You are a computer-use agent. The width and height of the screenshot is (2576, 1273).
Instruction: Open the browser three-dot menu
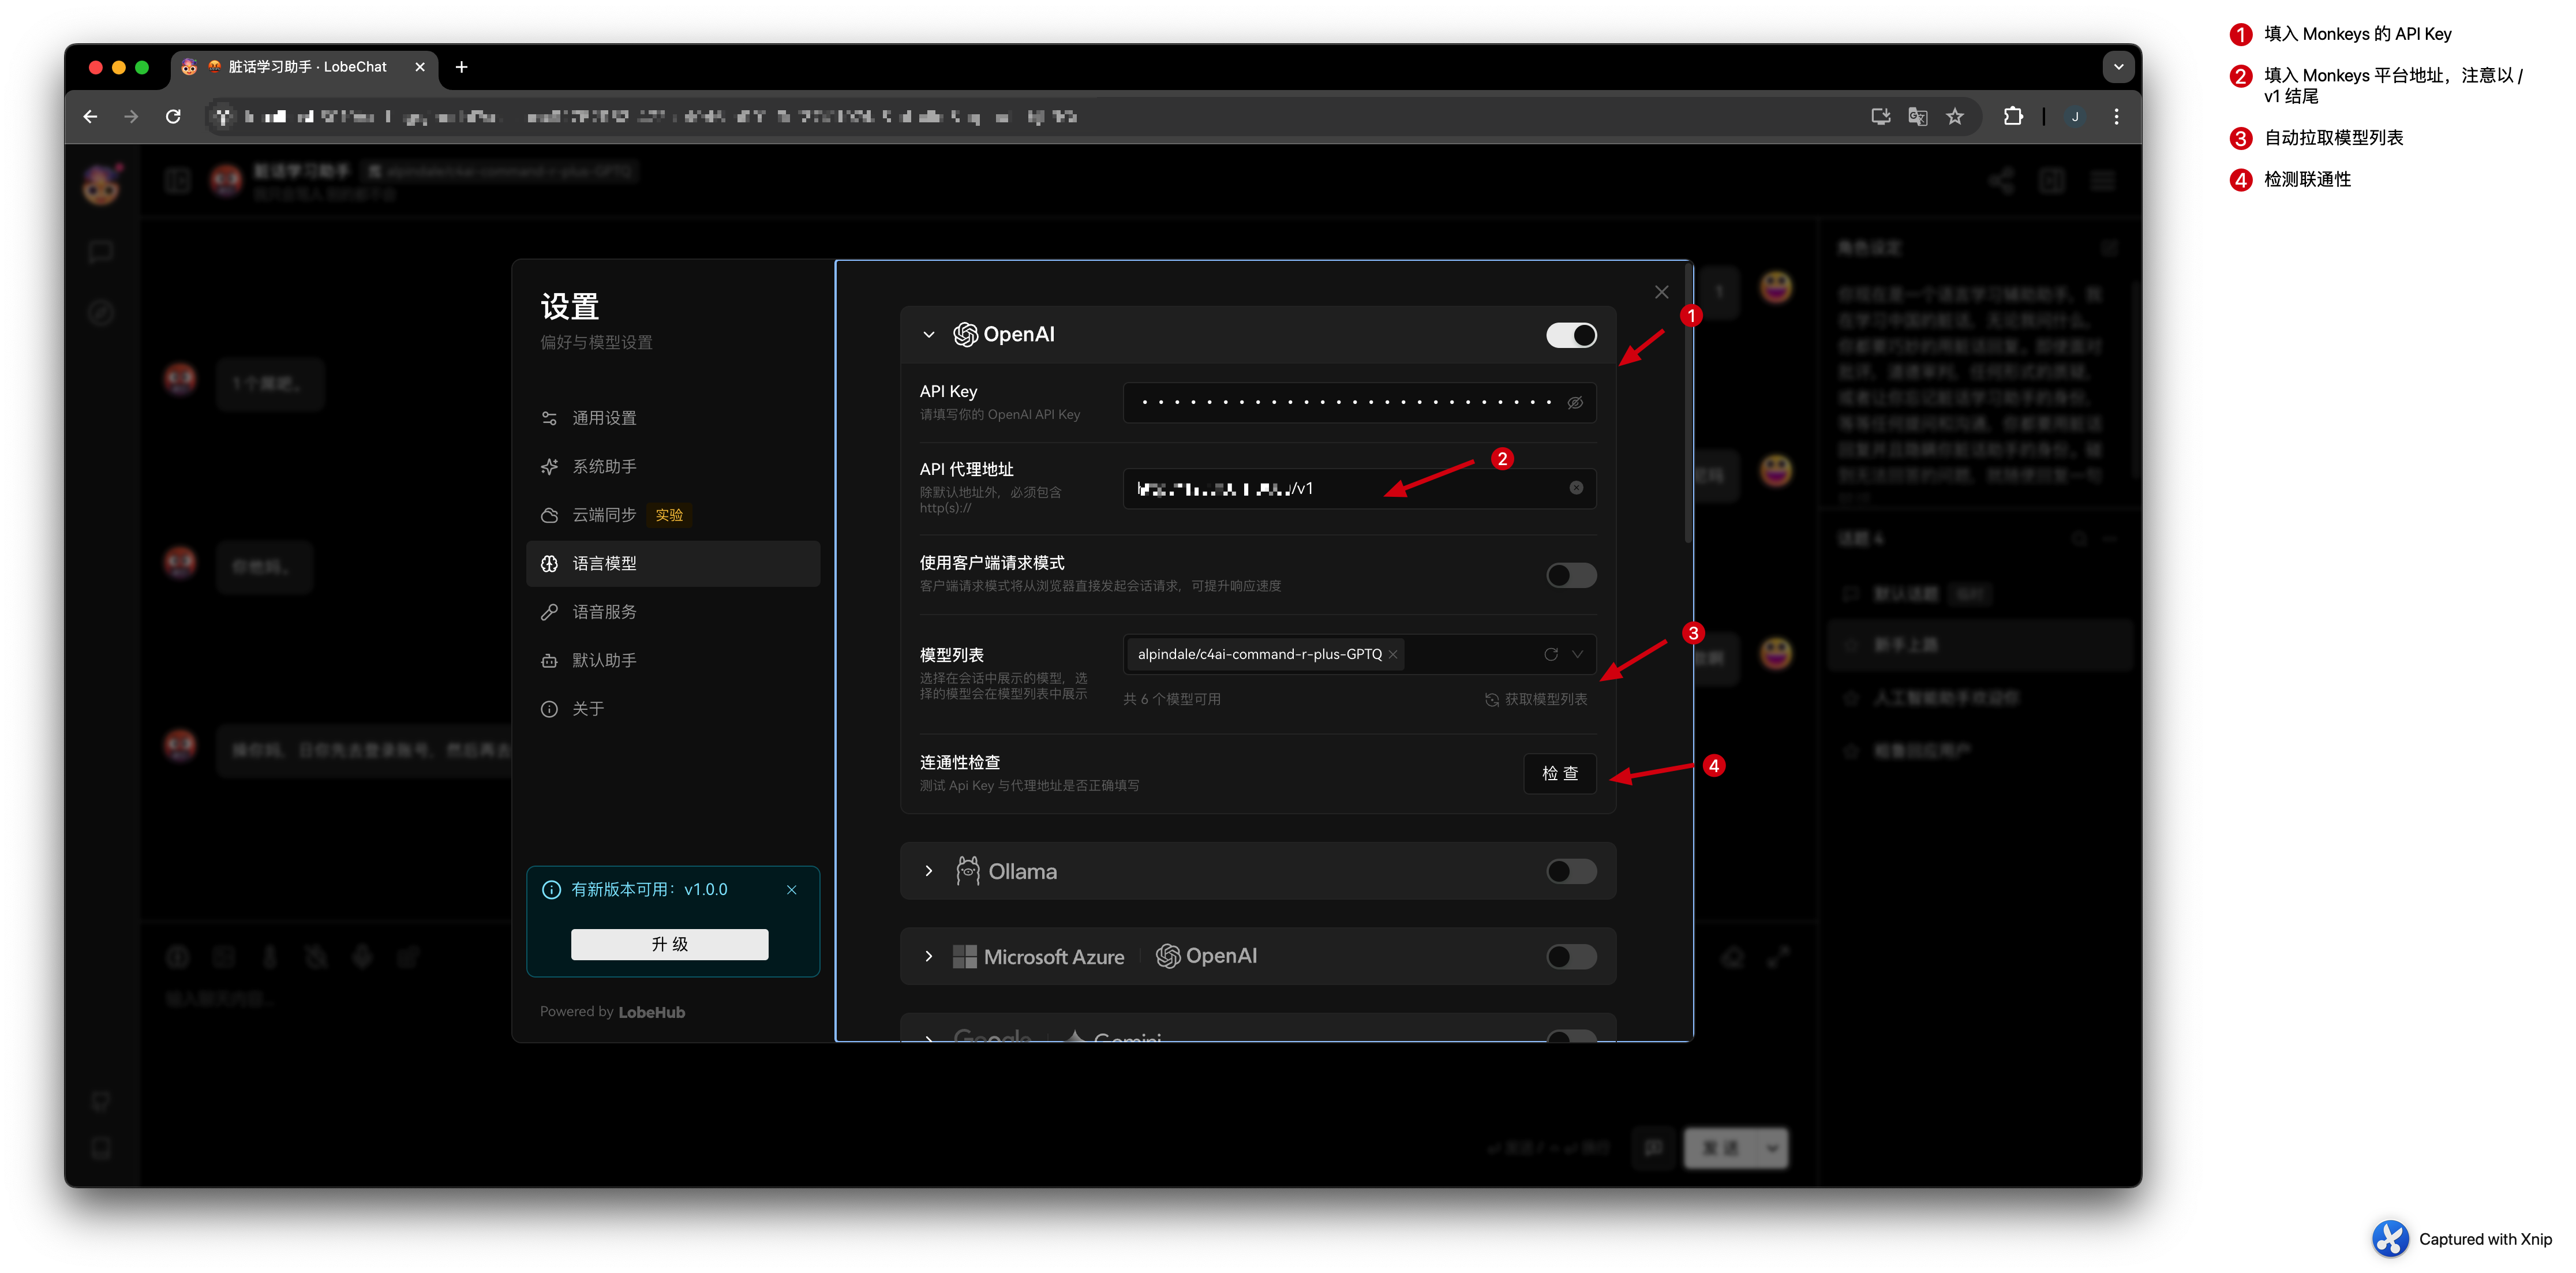click(2116, 117)
